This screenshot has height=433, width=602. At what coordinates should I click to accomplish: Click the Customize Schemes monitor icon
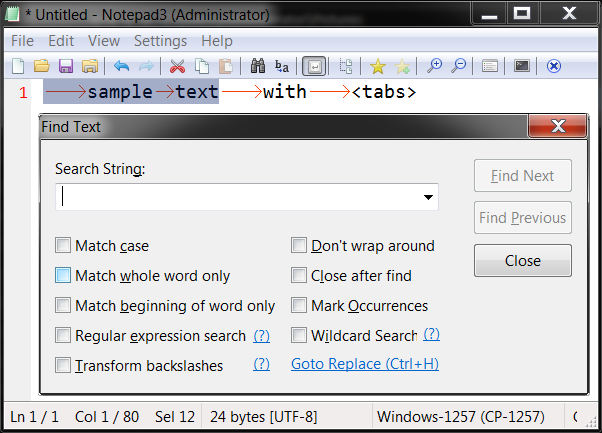pyautogui.click(x=522, y=66)
